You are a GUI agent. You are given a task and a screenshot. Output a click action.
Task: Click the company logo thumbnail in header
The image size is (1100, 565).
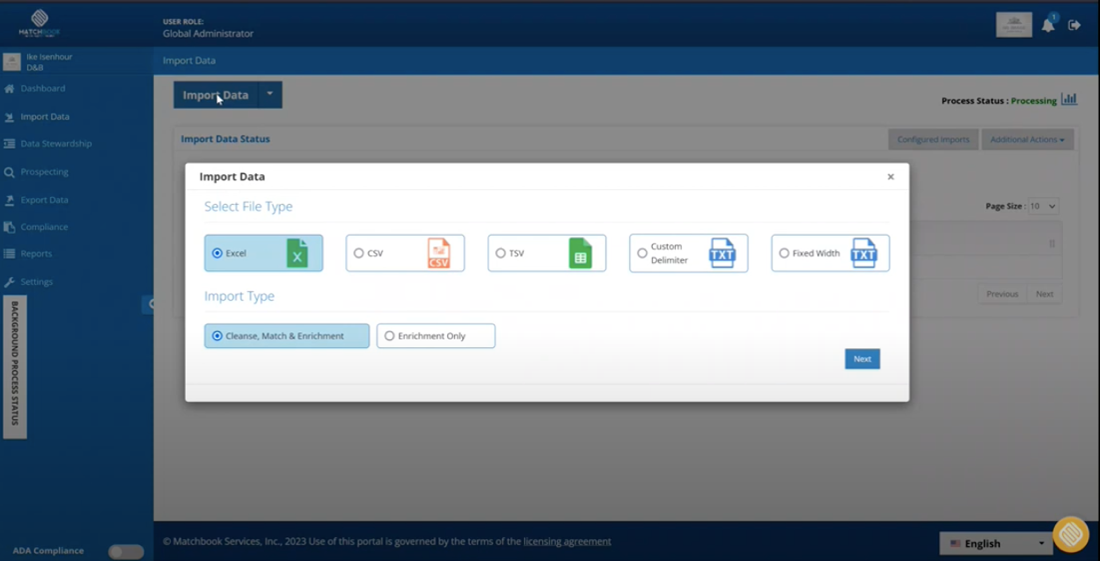pyautogui.click(x=1014, y=25)
